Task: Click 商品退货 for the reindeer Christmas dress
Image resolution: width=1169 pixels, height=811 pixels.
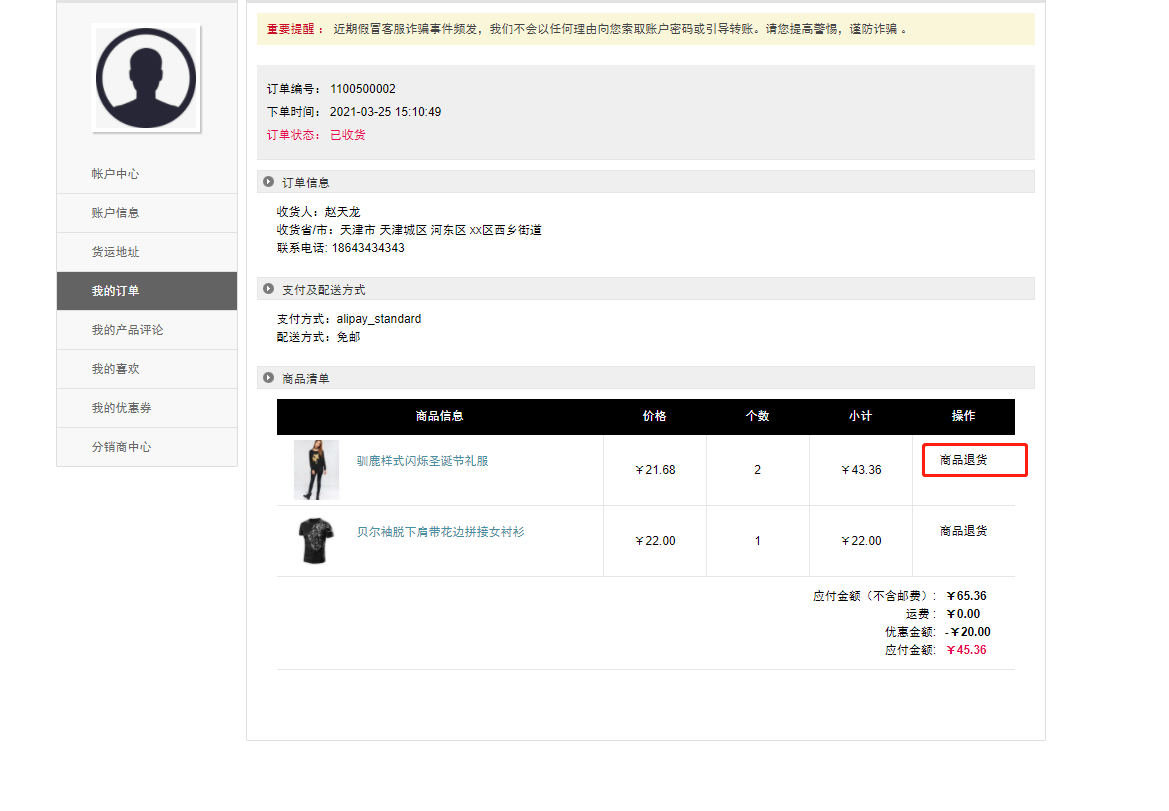Action: 964,461
